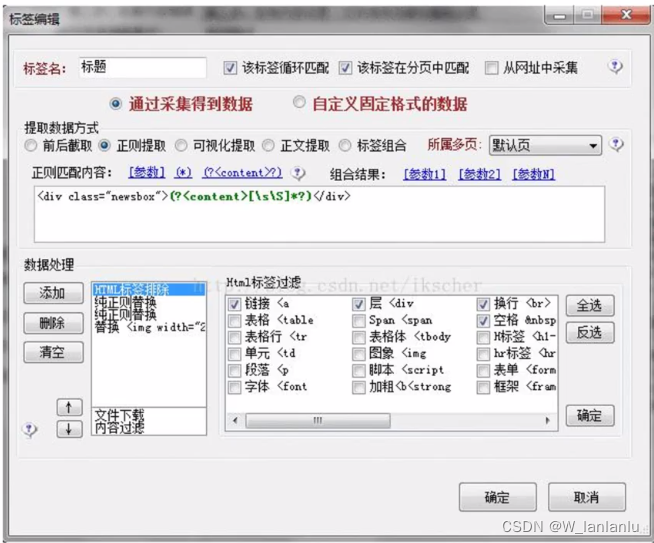Click [参数1] combination result link
Viewport: 654px width, 543px height.
425,174
